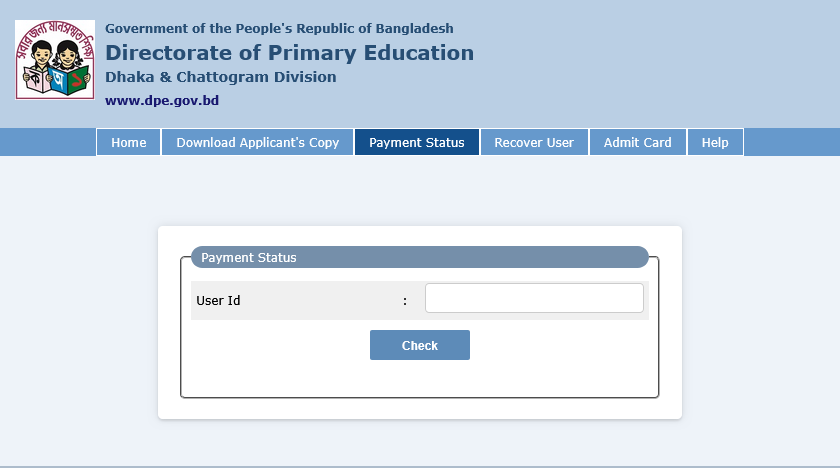
Task: Focus the User Id input field
Action: coord(534,298)
